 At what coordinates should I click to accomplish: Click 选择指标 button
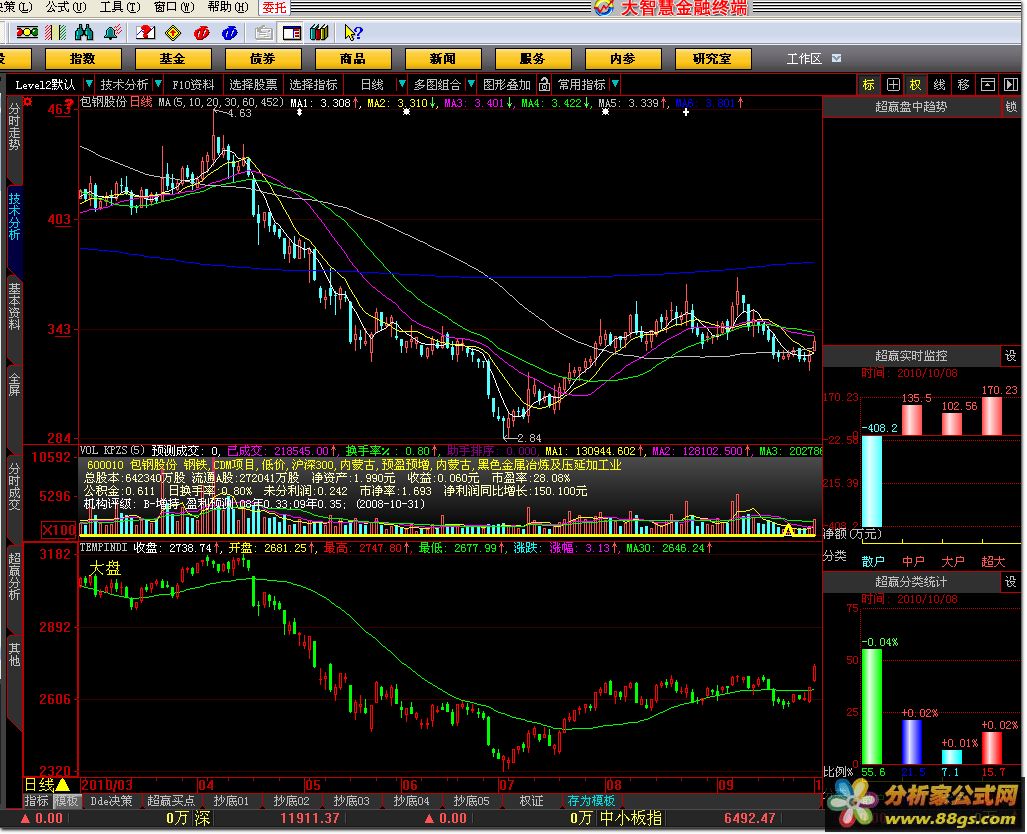click(x=313, y=85)
